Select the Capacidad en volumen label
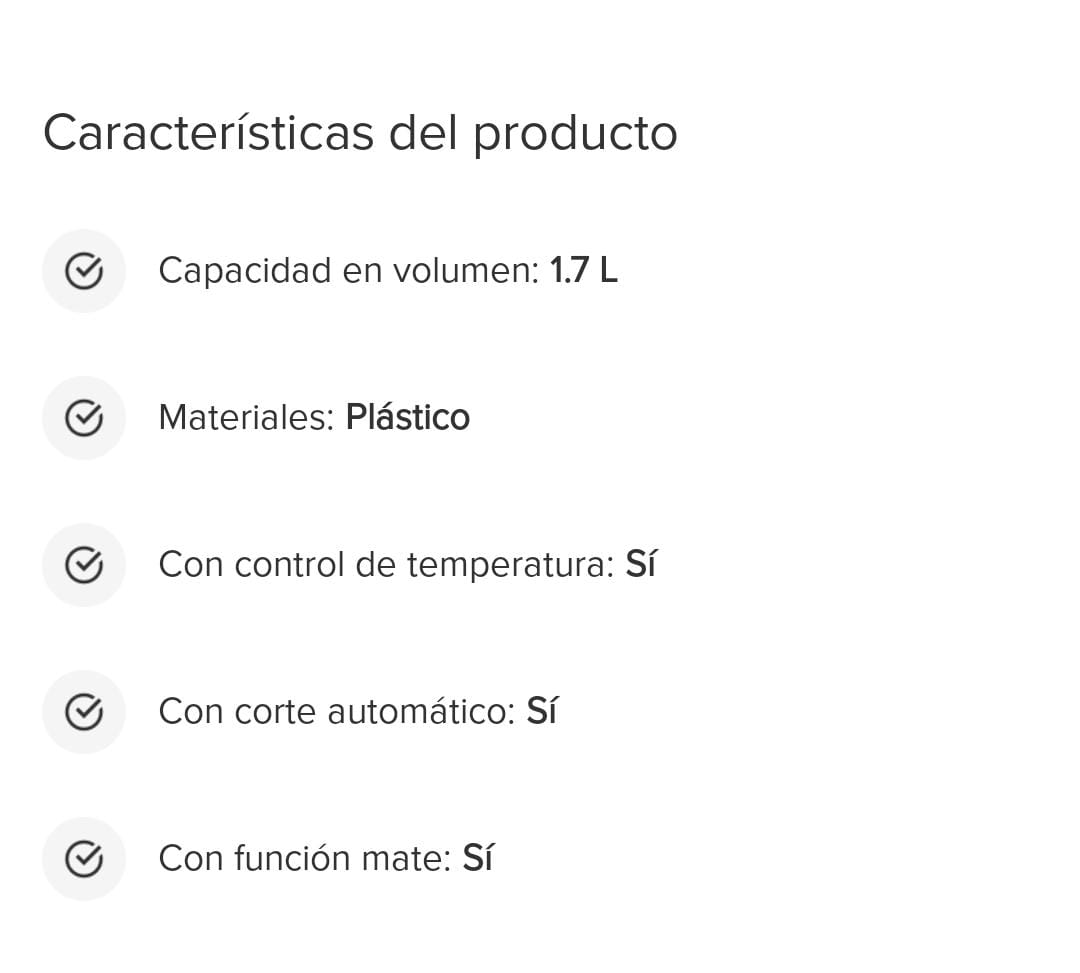1080x973 pixels. pyautogui.click(x=349, y=271)
